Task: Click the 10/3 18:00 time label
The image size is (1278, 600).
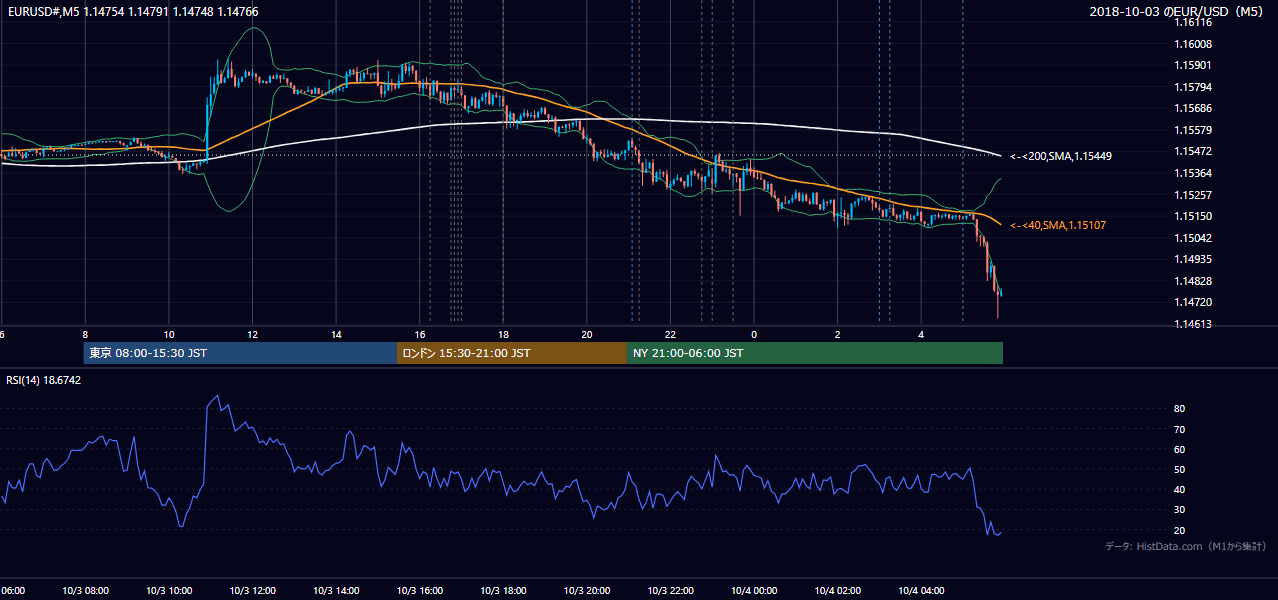Action: coord(504,591)
